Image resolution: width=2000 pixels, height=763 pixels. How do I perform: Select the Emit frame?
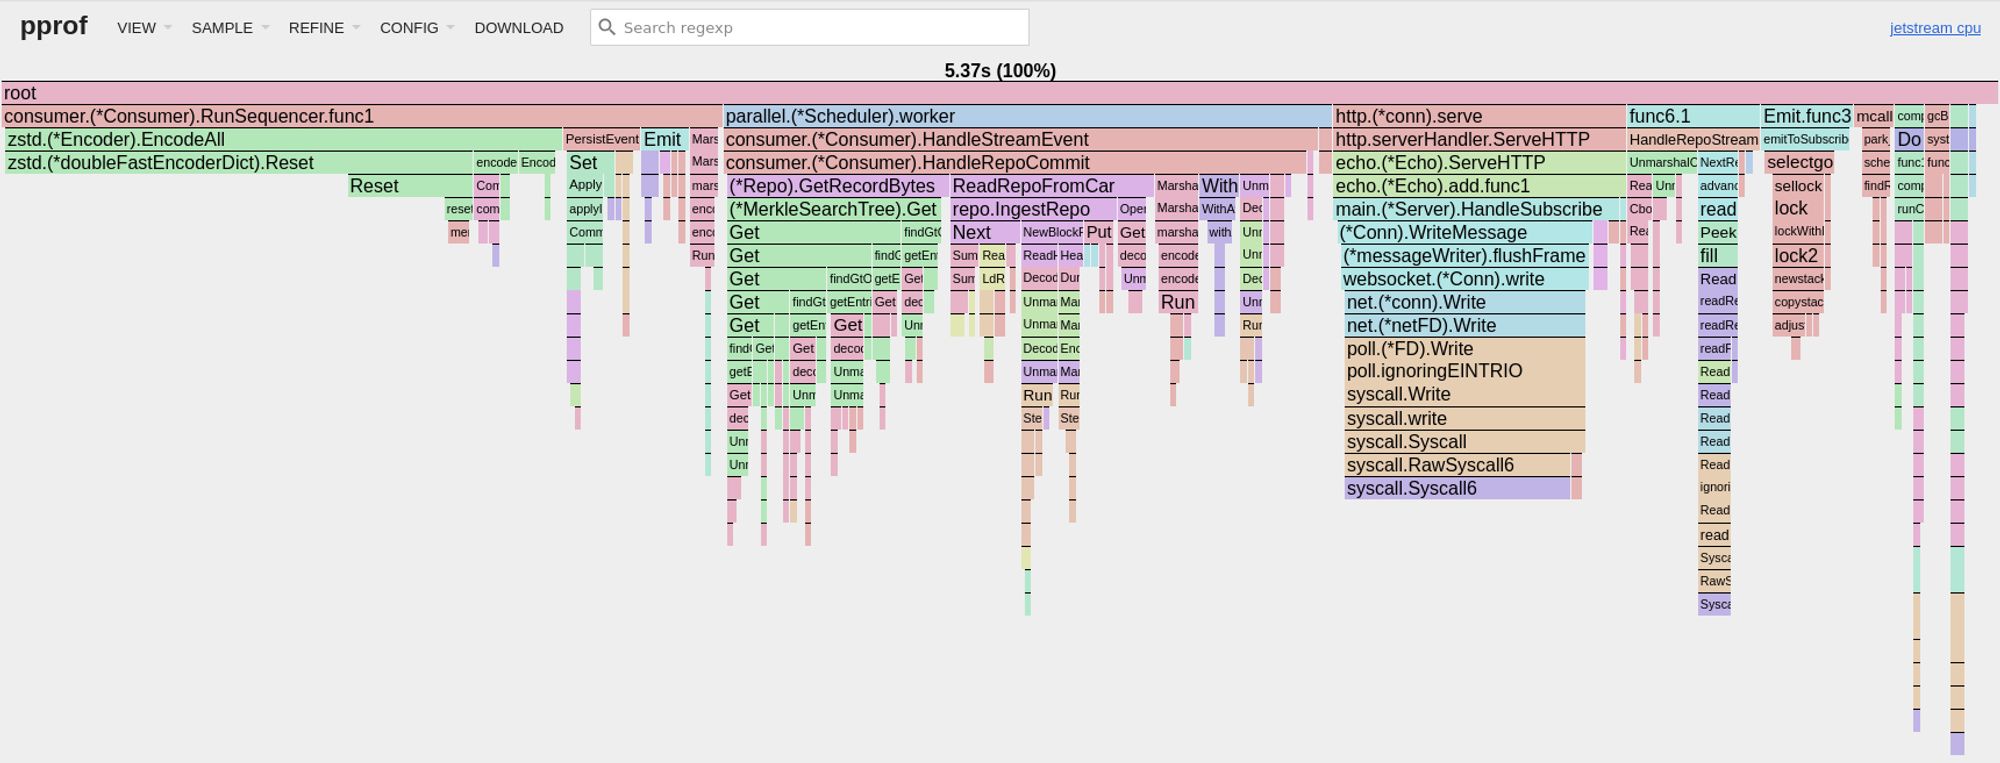(x=664, y=139)
